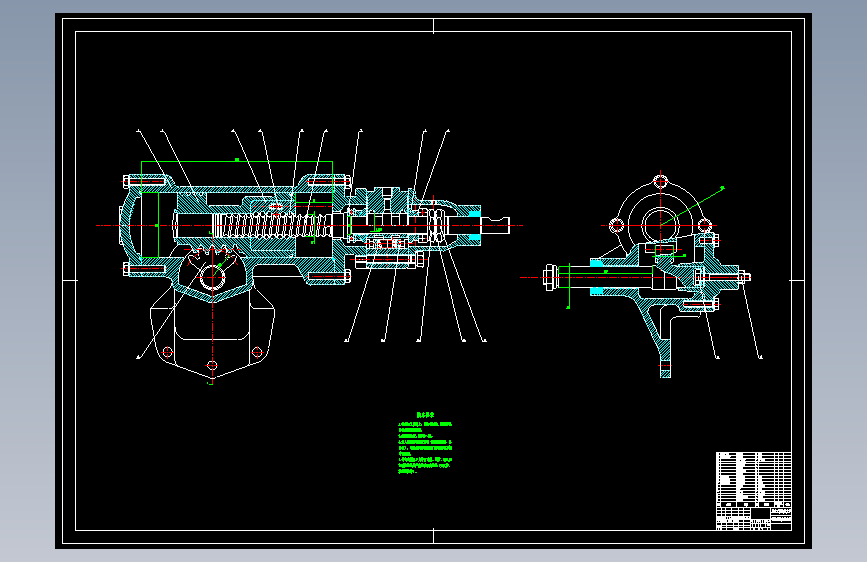
Task: Select the parts list title block table
Action: [754, 491]
